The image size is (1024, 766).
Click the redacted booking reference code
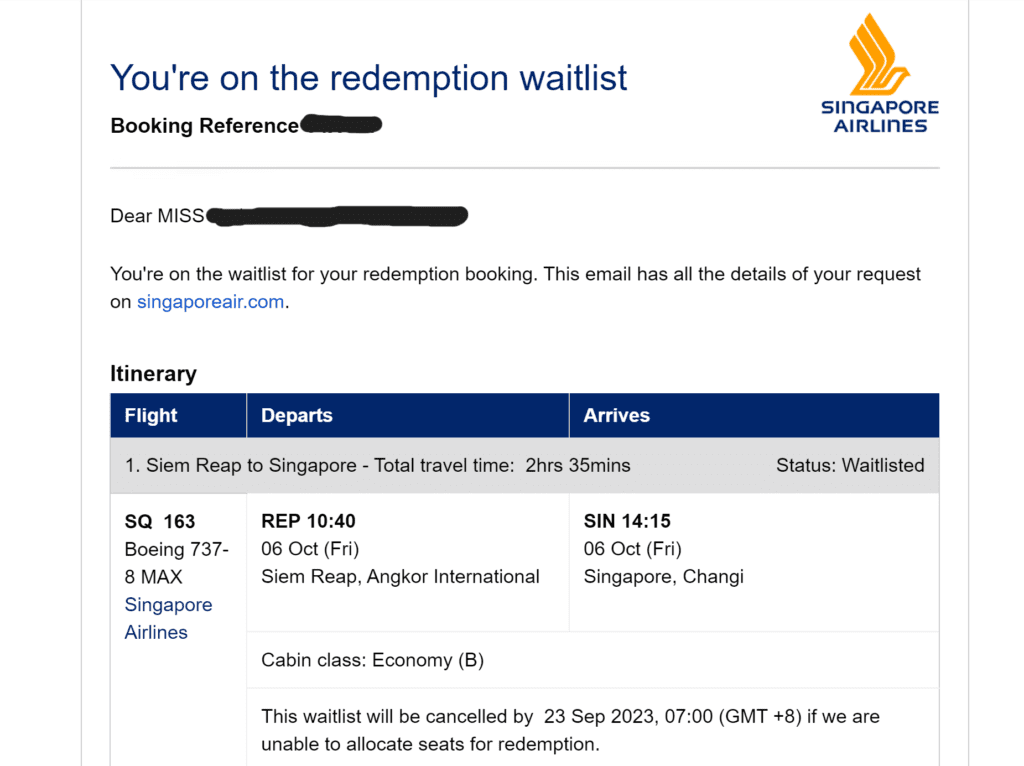tap(341, 125)
